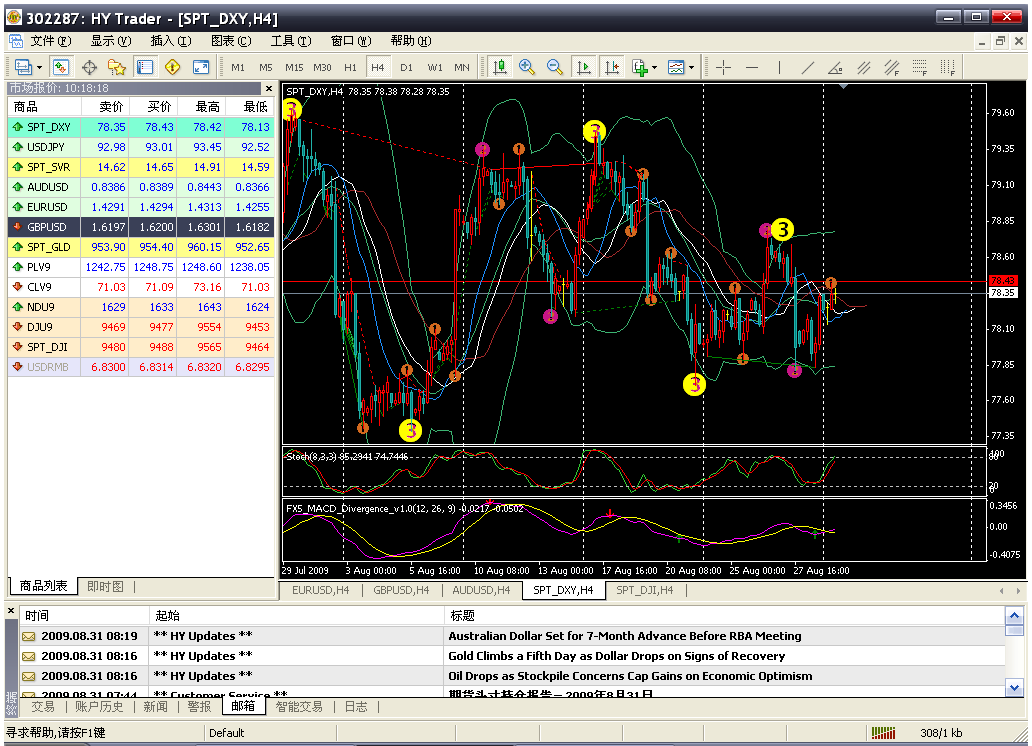Image resolution: width=1032 pixels, height=746 pixels.
Task: Open the 插入 (Insert) menu
Action: (171, 41)
